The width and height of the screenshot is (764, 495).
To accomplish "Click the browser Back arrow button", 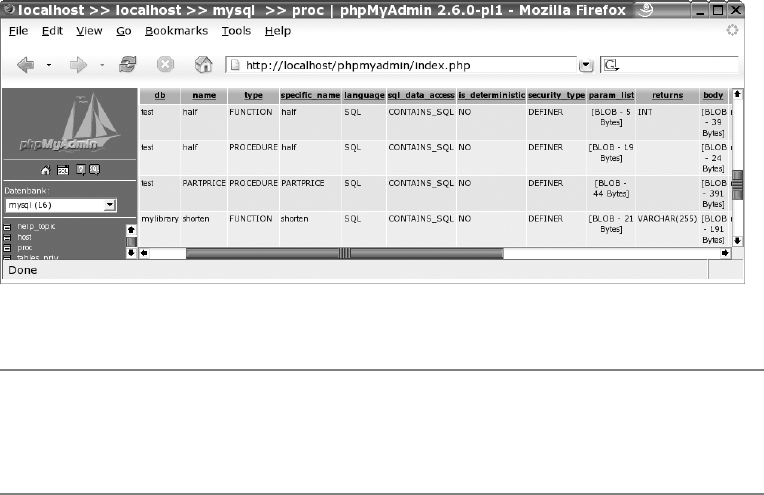I will click(x=26, y=65).
